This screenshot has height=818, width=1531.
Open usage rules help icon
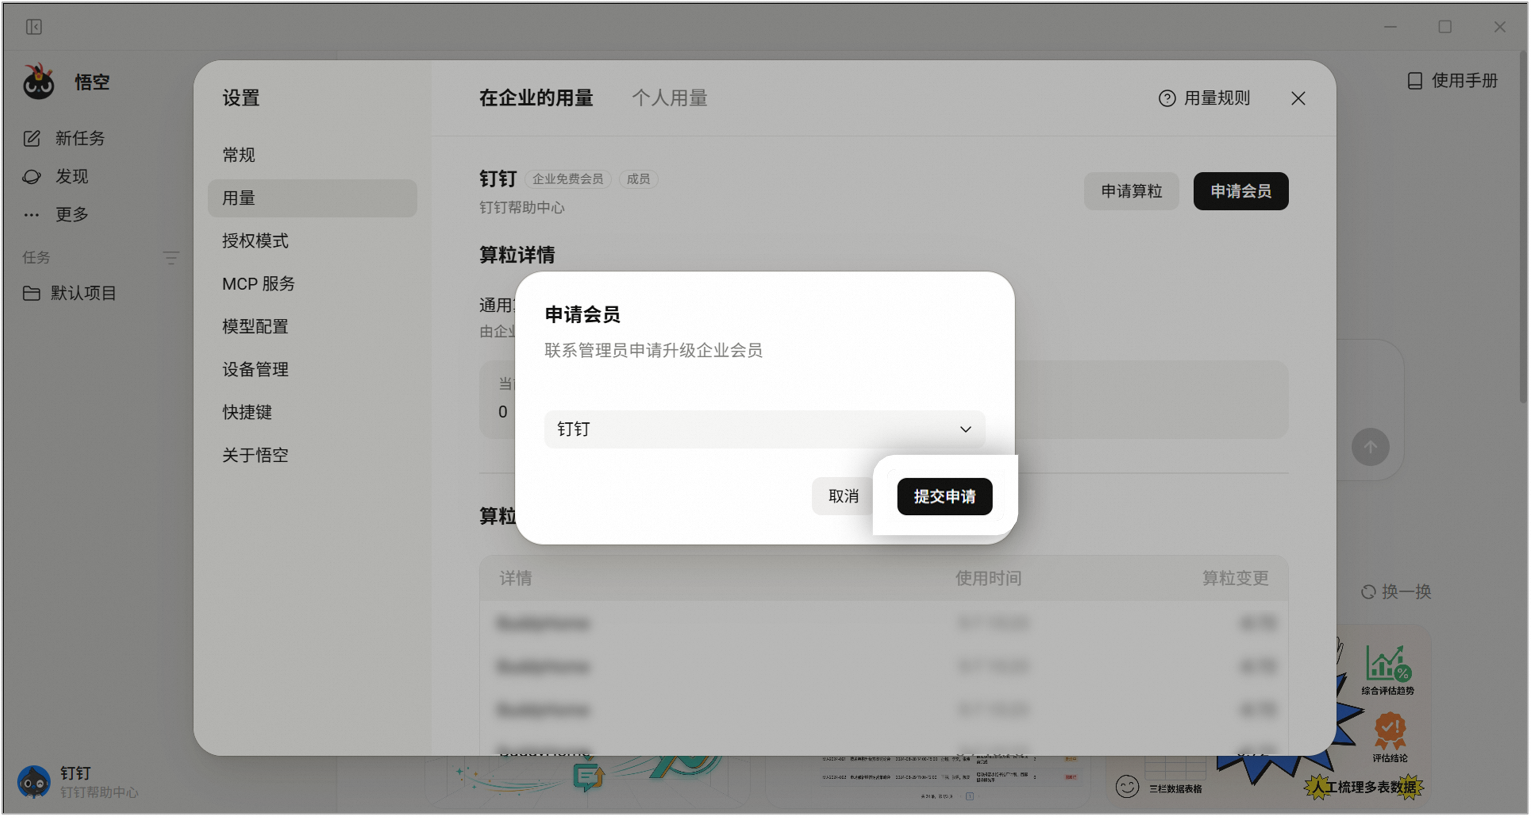(x=1167, y=98)
